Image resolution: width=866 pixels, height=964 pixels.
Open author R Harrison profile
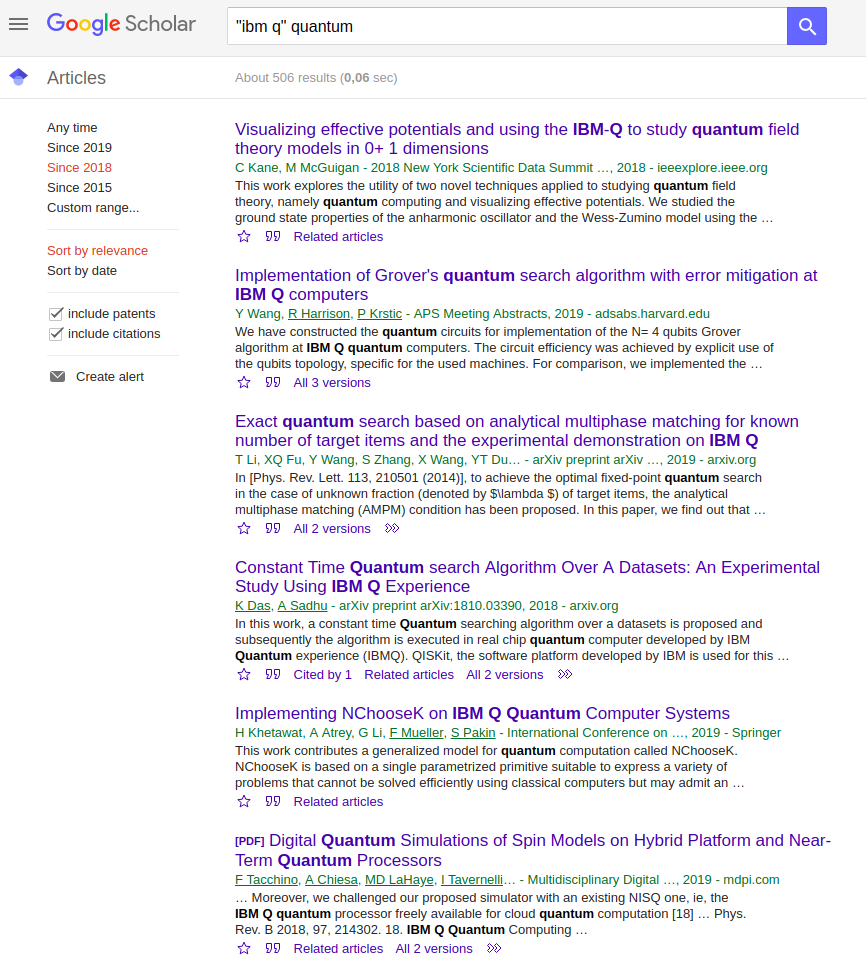point(319,314)
